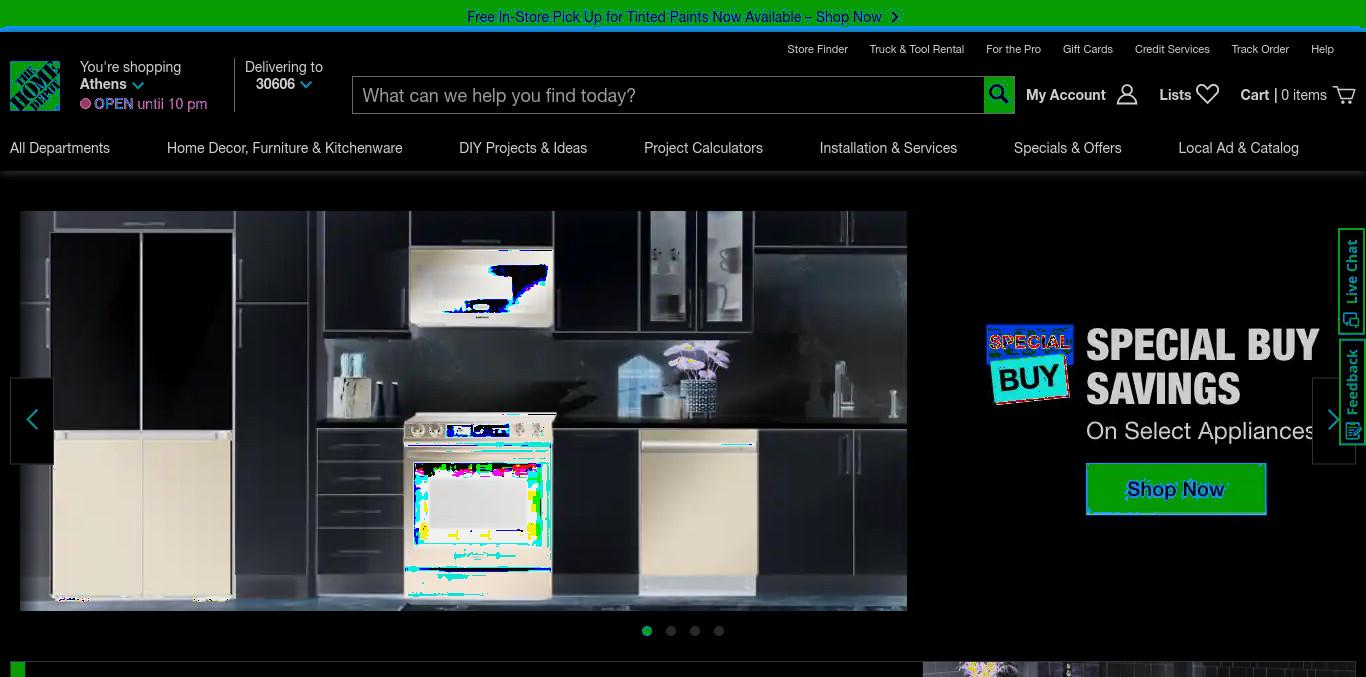Select the second carousel dot
Screen dimensions: 1366x677
click(x=671, y=631)
